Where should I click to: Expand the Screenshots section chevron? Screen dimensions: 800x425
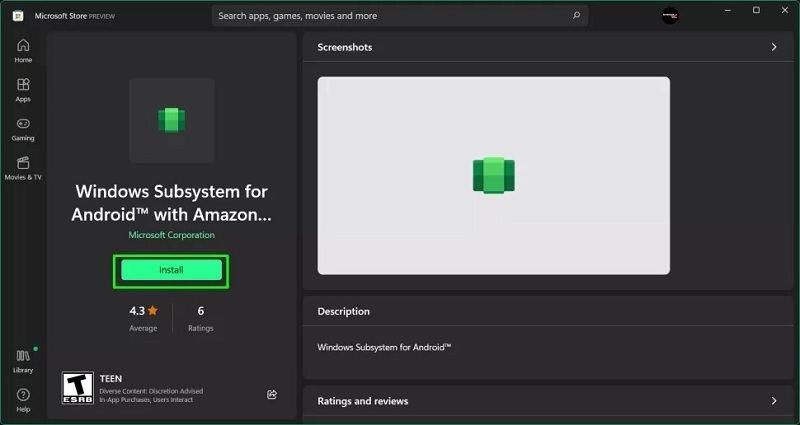tap(773, 47)
